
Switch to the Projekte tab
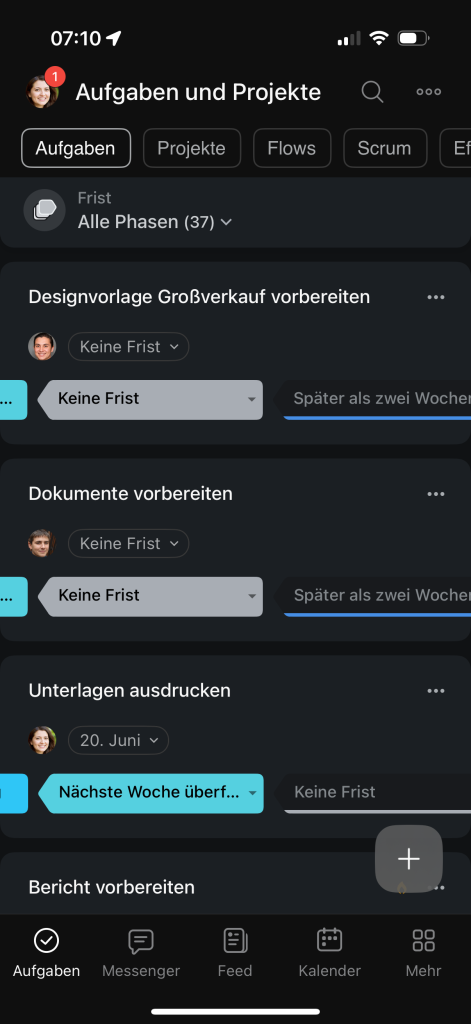(x=191, y=148)
